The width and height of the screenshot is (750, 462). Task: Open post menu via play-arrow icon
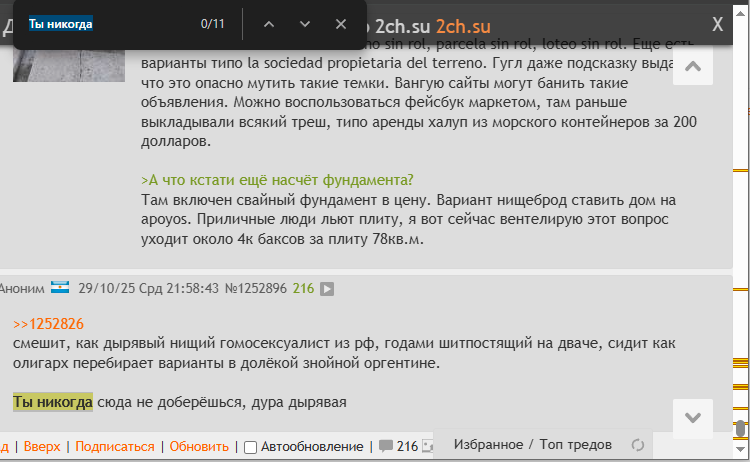click(327, 289)
